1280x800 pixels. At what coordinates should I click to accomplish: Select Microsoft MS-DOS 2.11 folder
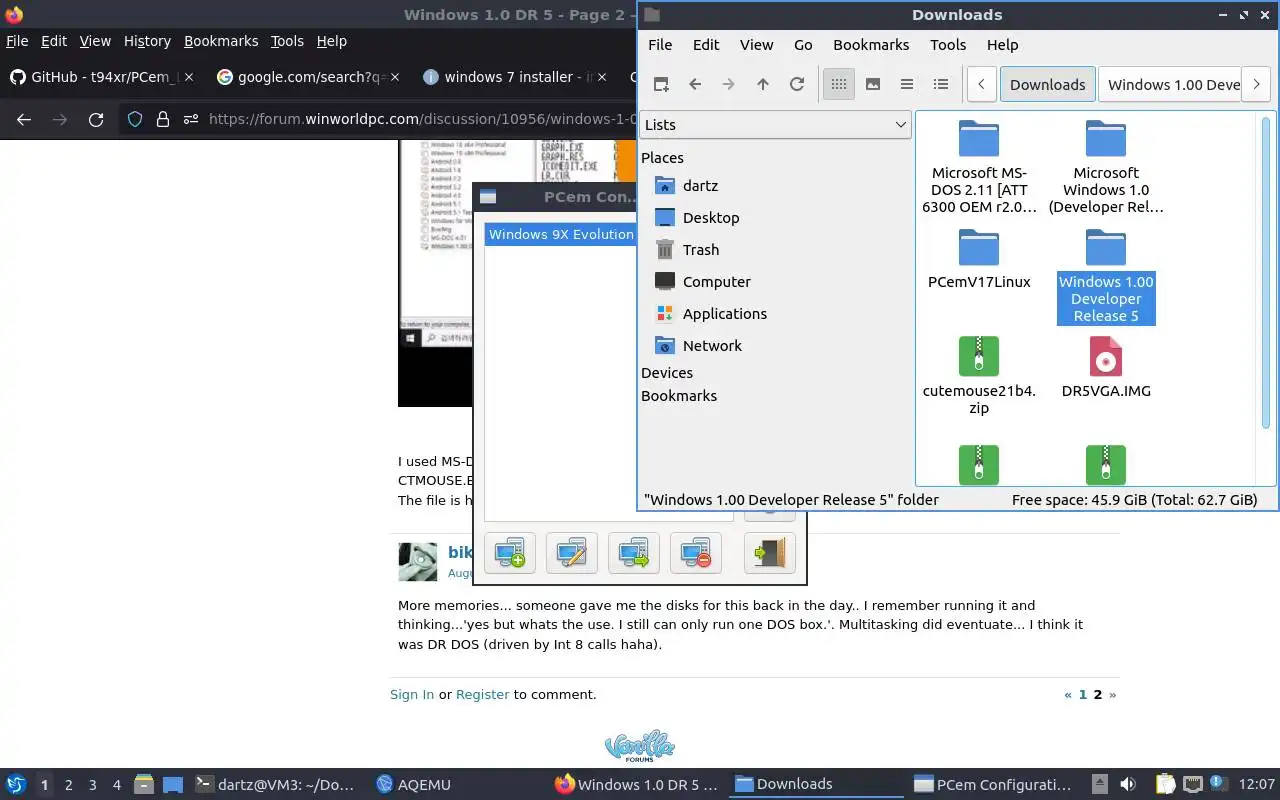979,166
